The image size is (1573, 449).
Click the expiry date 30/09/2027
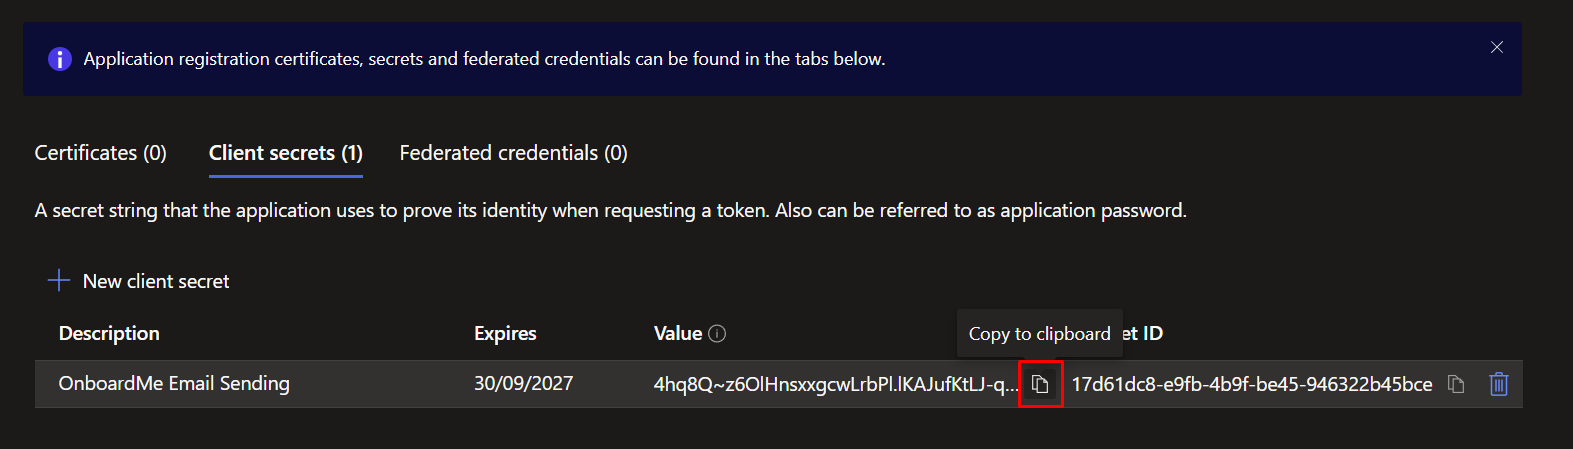pyautogui.click(x=523, y=384)
